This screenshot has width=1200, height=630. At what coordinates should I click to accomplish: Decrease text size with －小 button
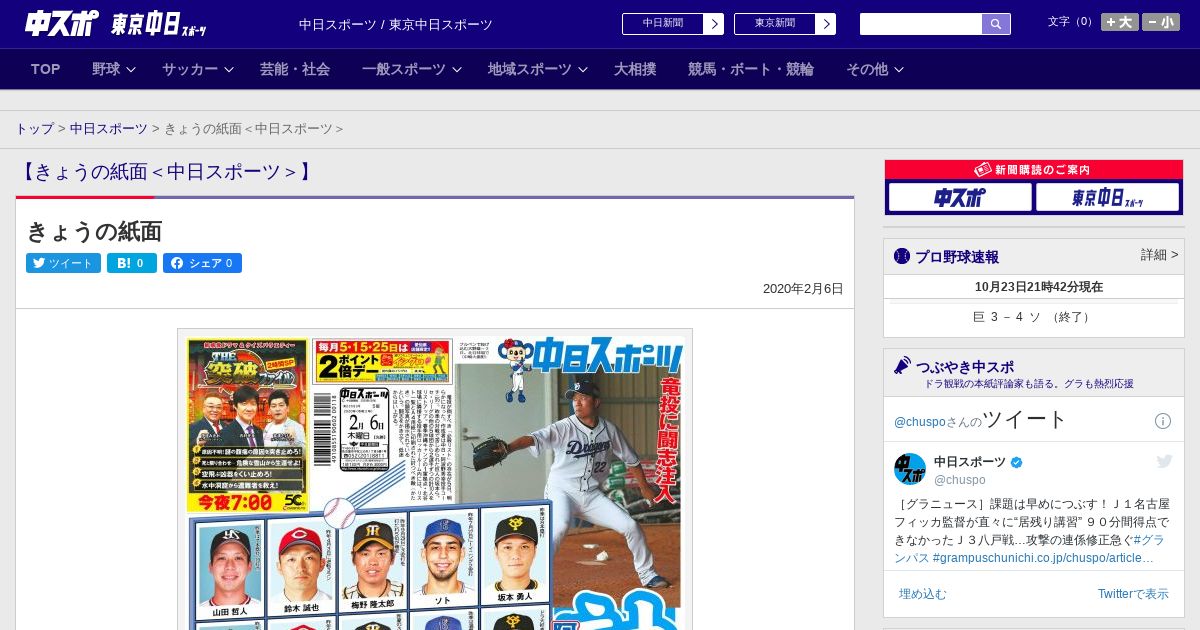pos(1161,22)
